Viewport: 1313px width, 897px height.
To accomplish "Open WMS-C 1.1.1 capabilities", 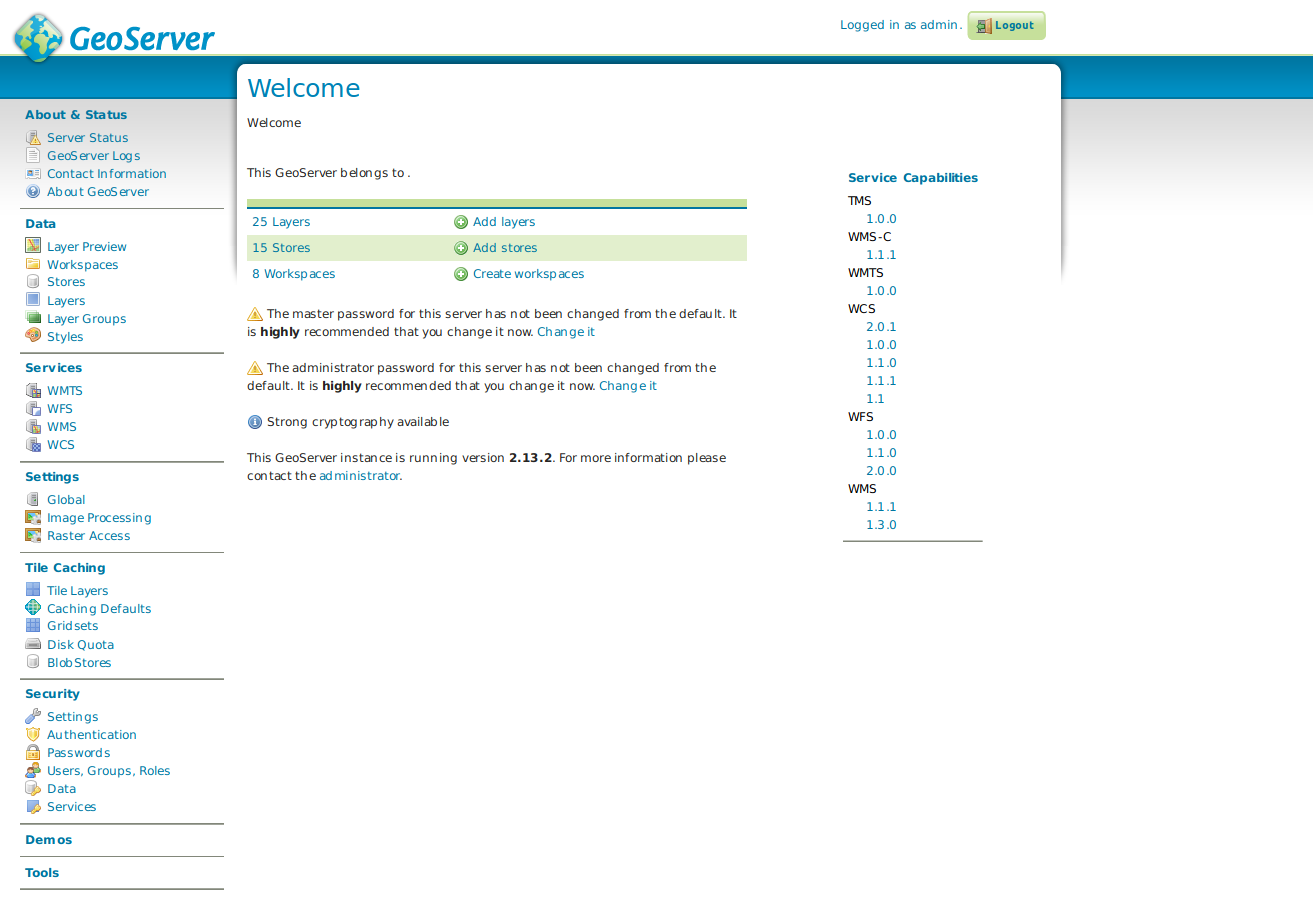I will tap(881, 255).
